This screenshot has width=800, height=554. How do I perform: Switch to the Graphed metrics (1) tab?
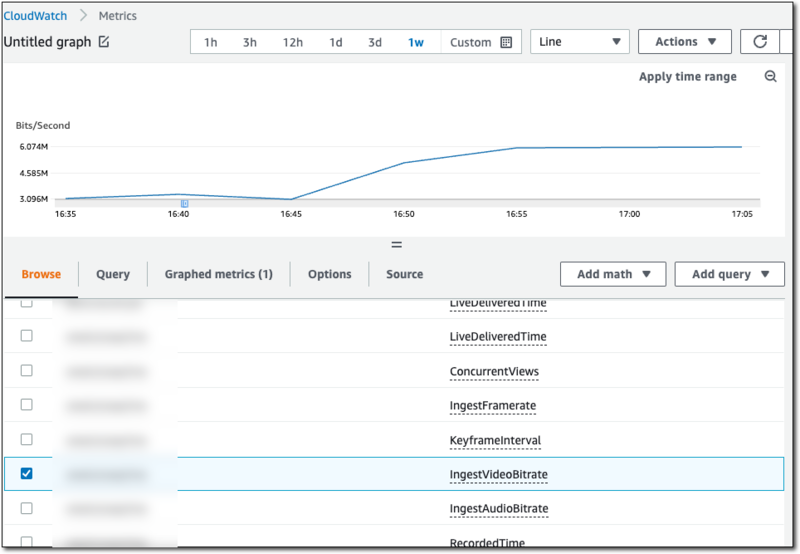(x=218, y=274)
